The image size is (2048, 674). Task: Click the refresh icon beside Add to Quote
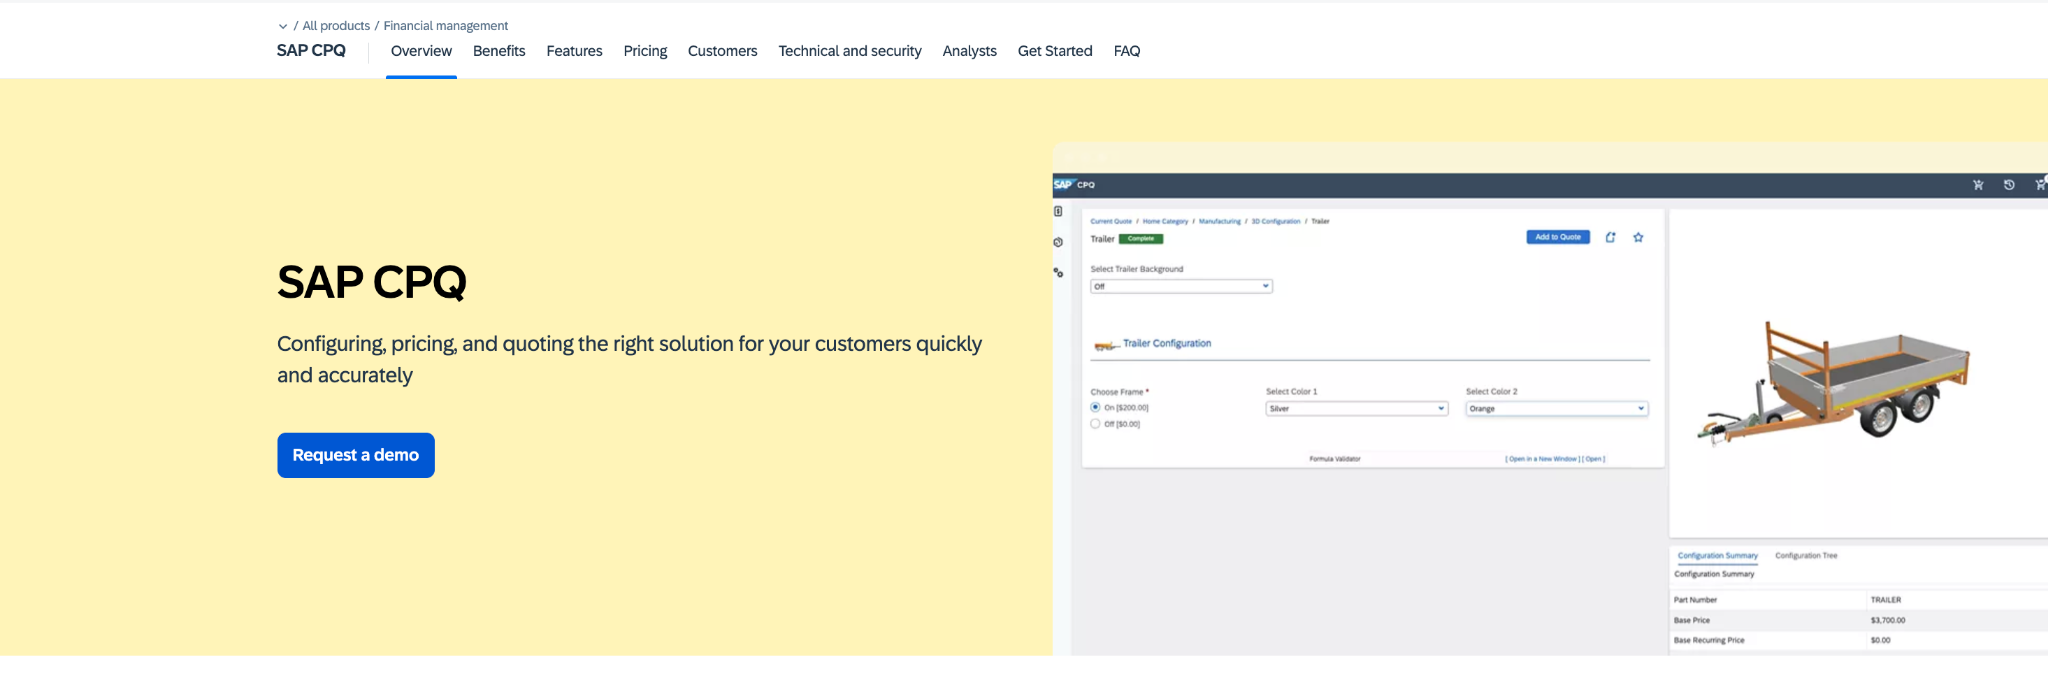[1610, 237]
